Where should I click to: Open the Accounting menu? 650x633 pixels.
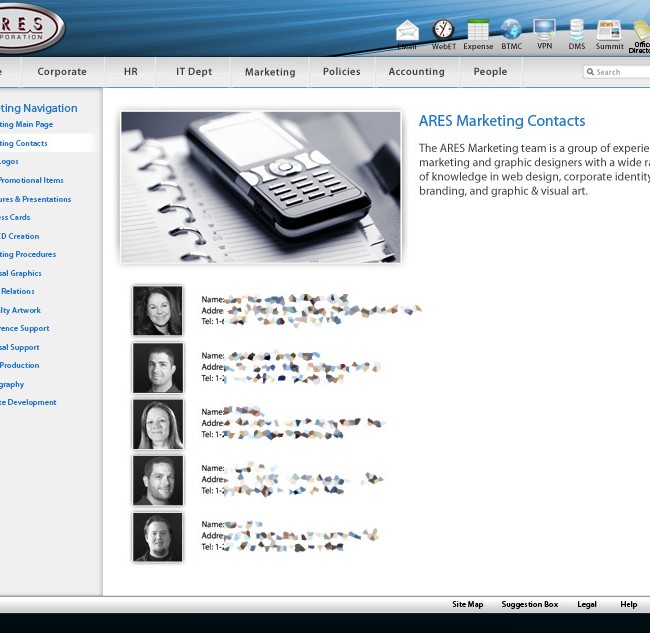pos(417,72)
